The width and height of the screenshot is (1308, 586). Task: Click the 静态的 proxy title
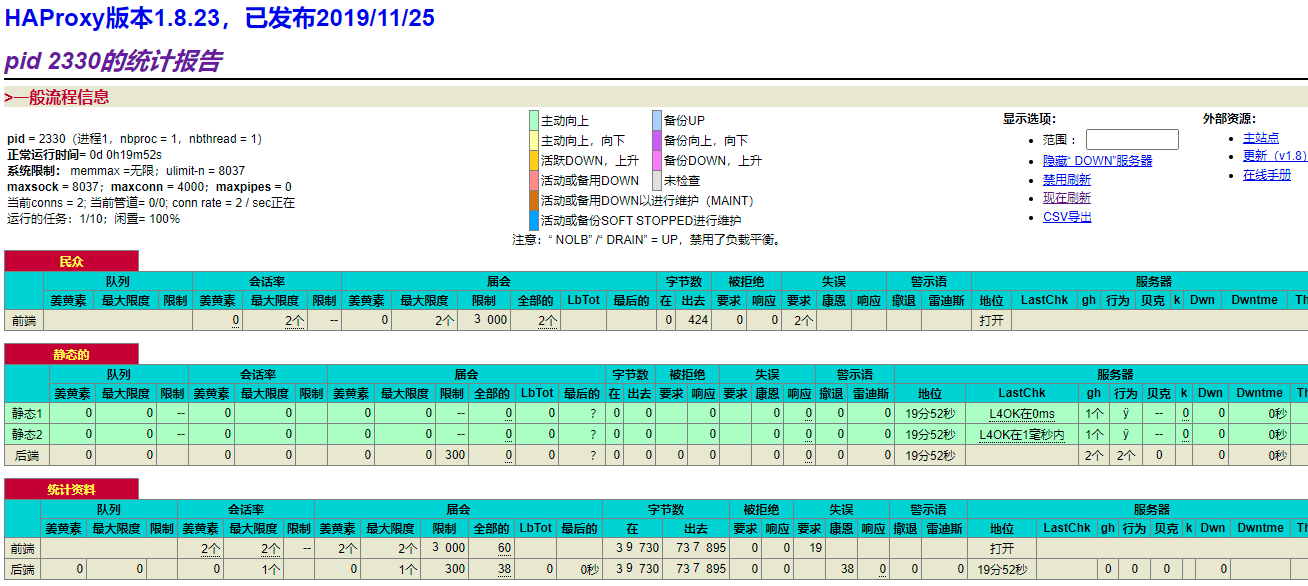tap(71, 354)
